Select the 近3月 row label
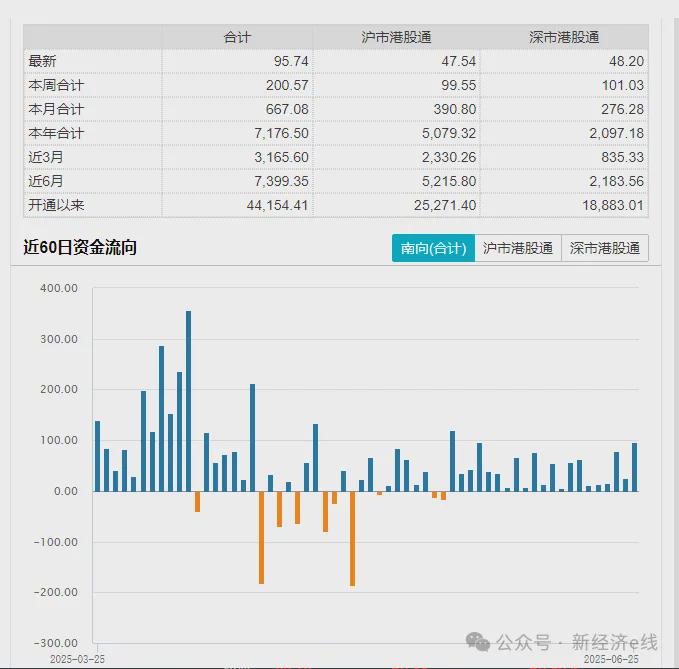Viewport: 679px width, 669px height. [46, 157]
